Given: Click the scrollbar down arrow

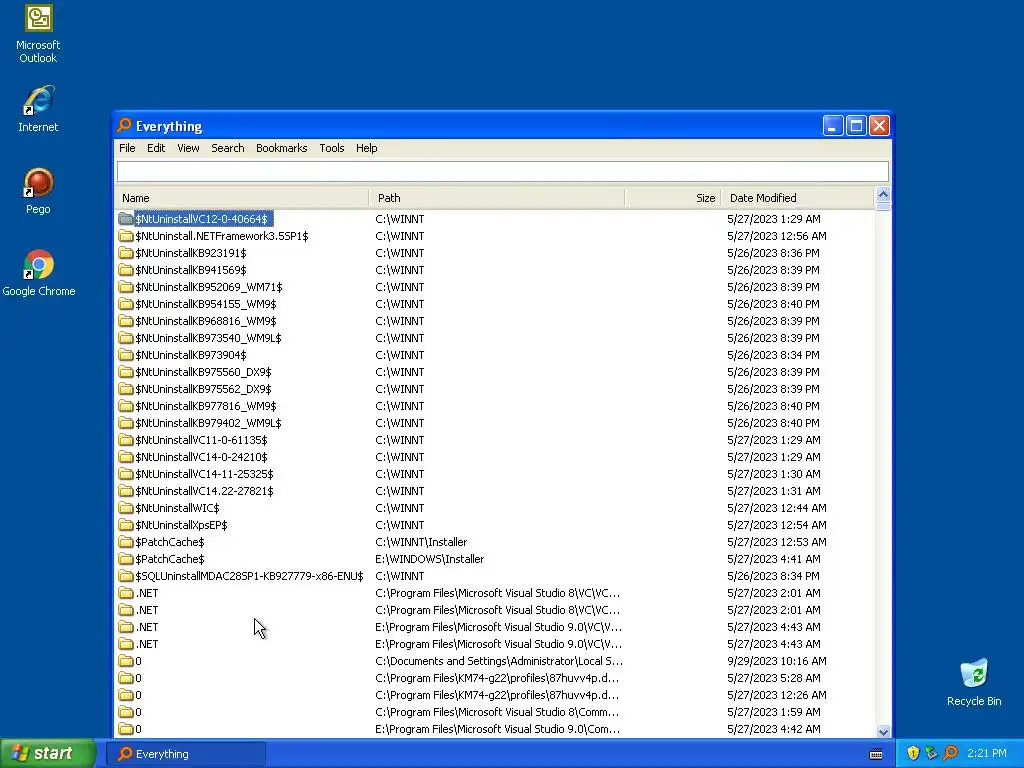Looking at the screenshot, I should pos(883,731).
